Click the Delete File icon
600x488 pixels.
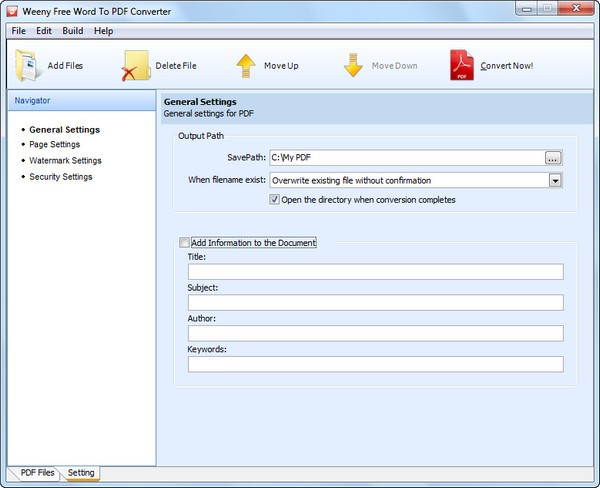click(x=135, y=66)
